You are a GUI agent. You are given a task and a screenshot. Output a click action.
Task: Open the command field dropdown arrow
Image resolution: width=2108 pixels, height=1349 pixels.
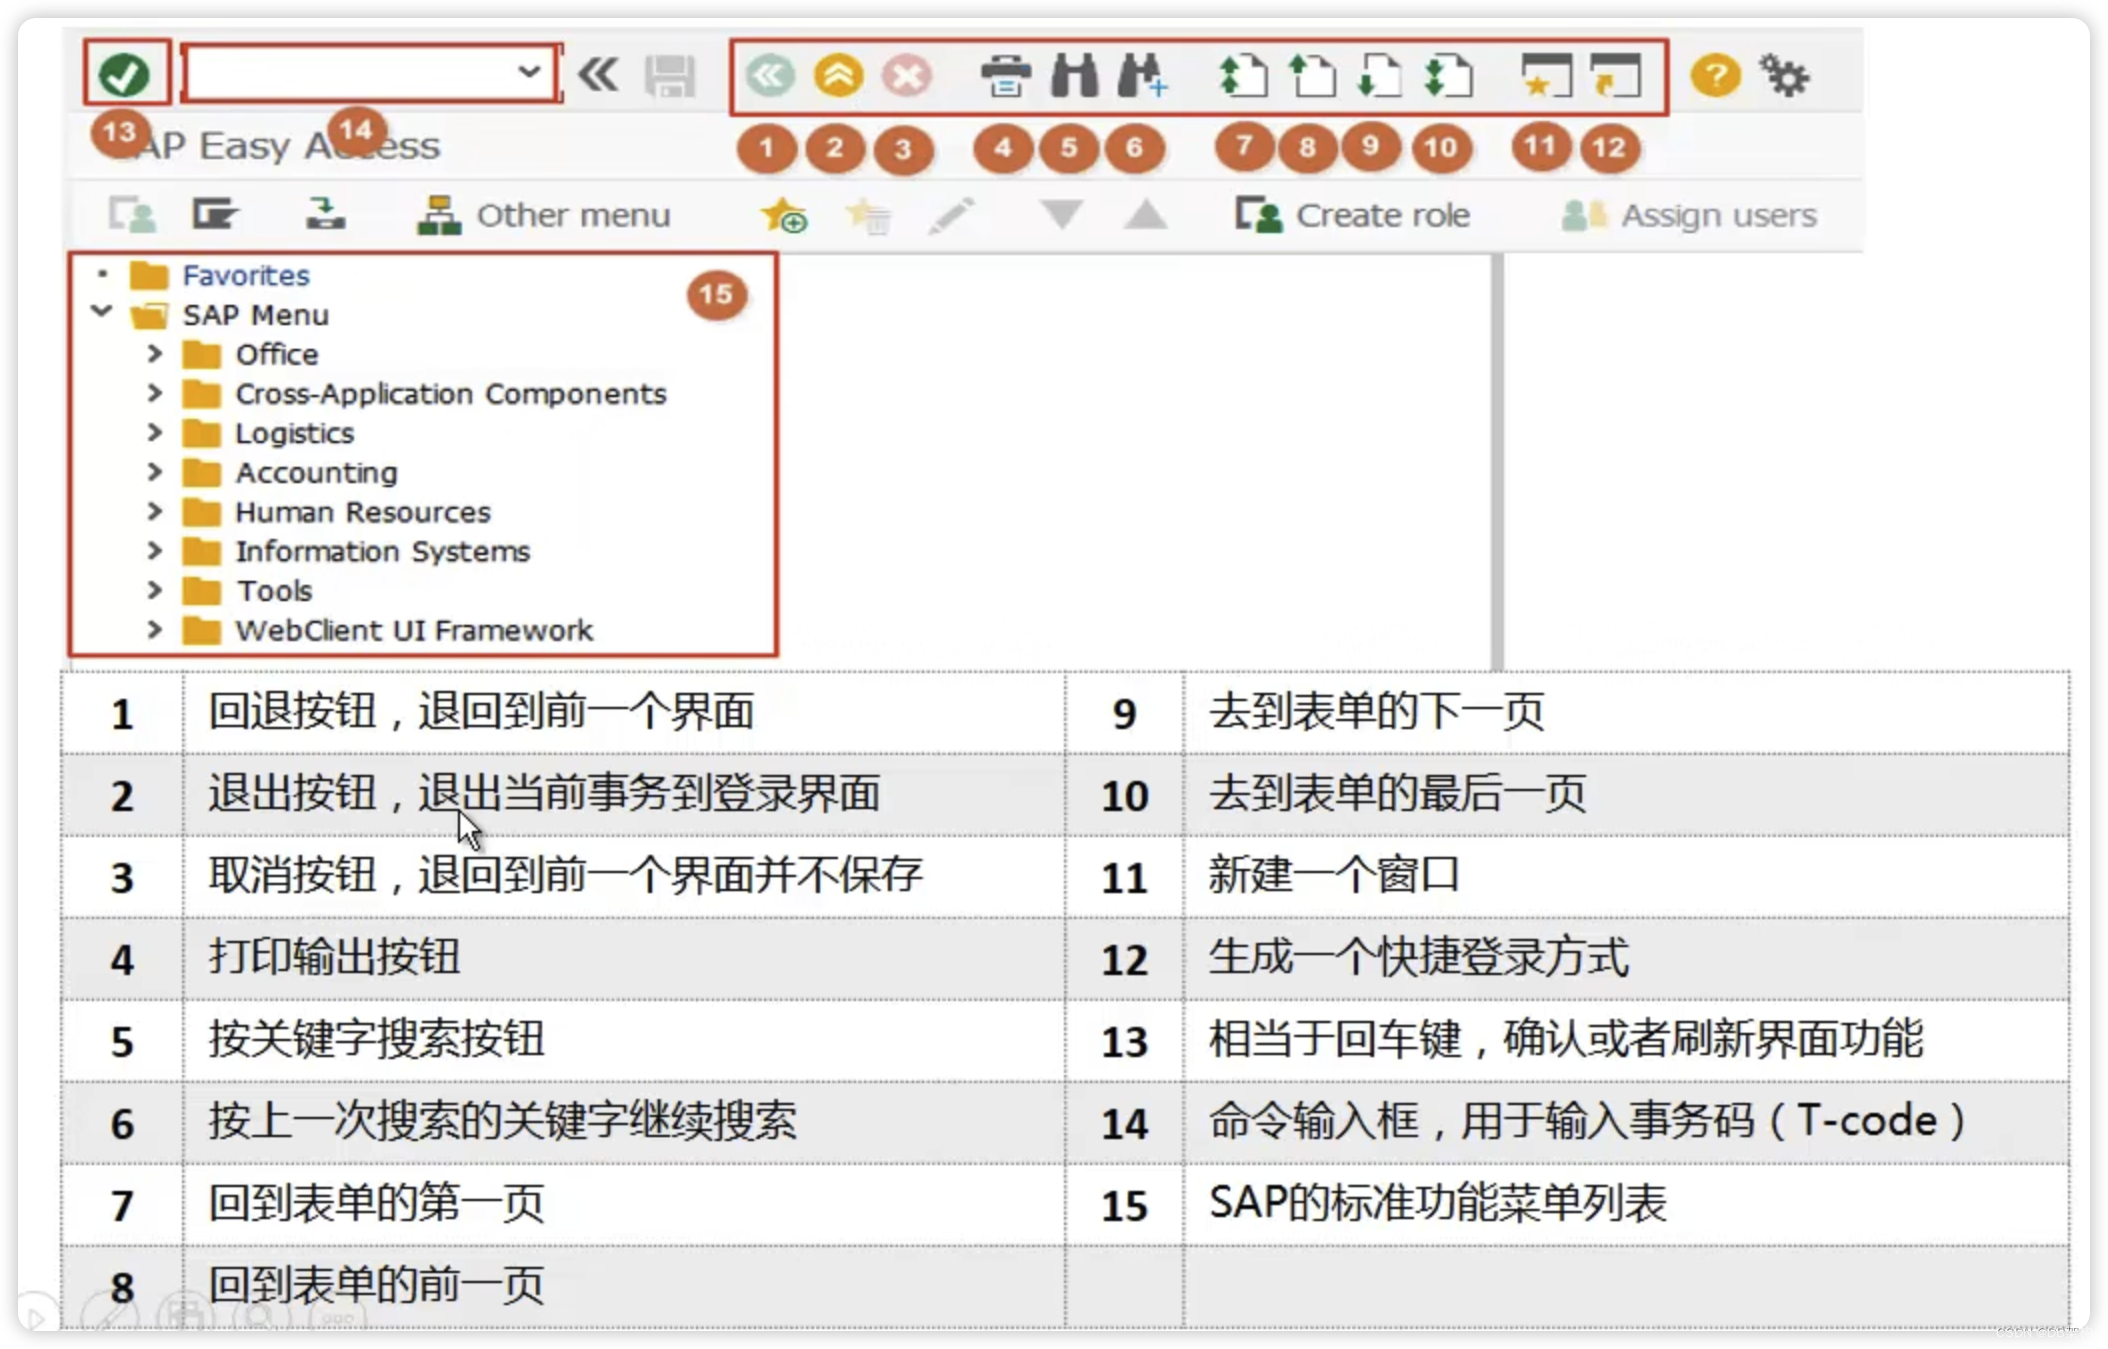(x=529, y=72)
